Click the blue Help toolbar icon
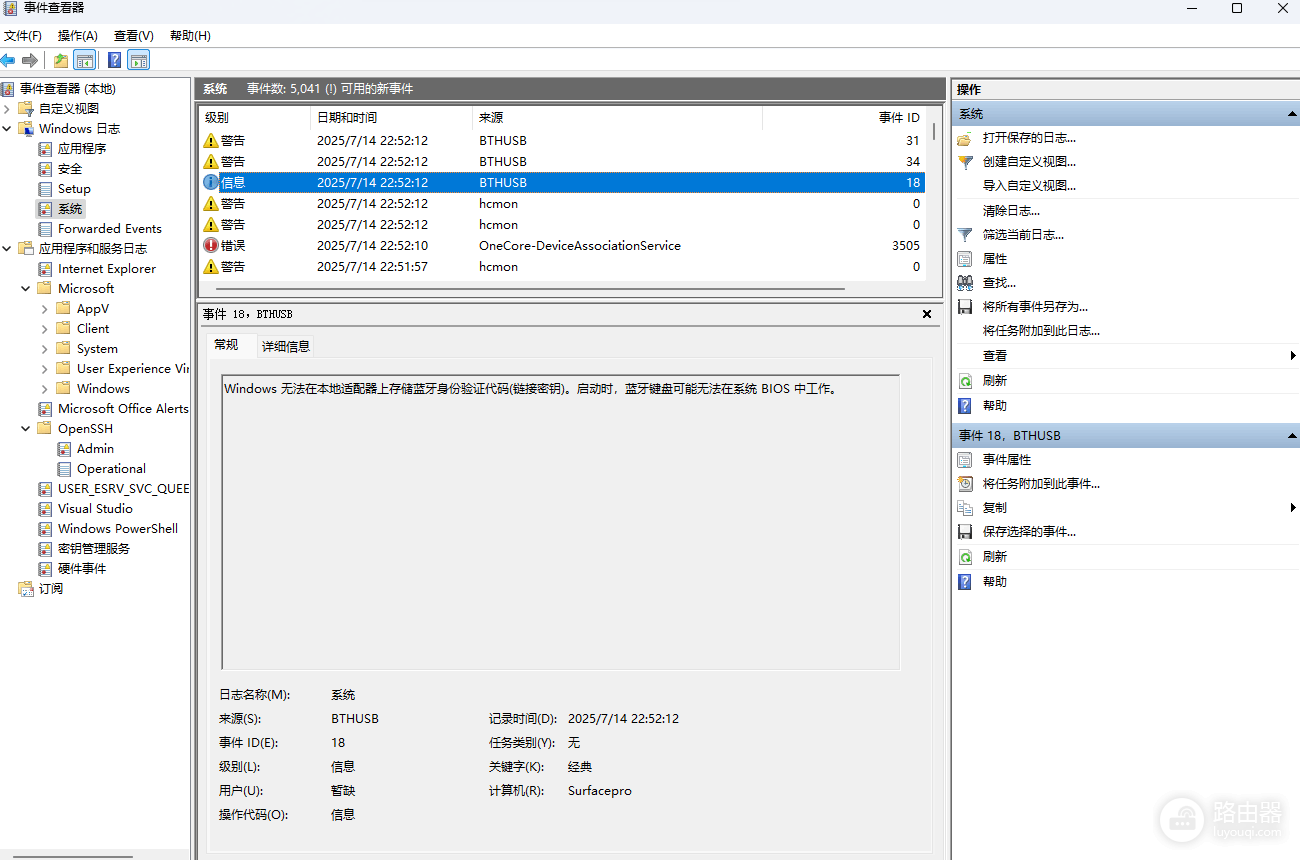 point(115,60)
